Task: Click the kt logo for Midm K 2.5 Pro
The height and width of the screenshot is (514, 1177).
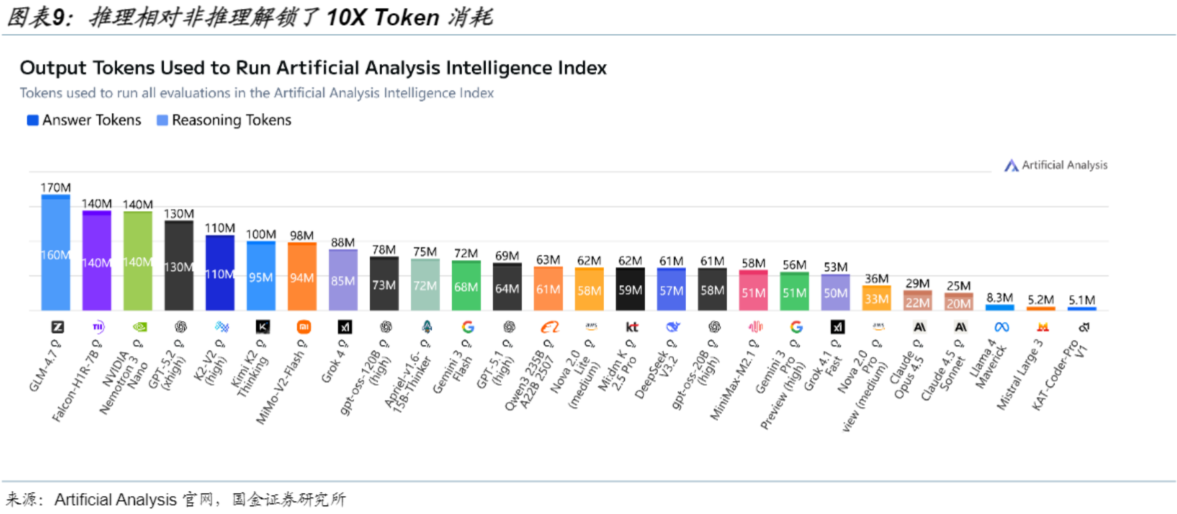Action: (x=631, y=327)
